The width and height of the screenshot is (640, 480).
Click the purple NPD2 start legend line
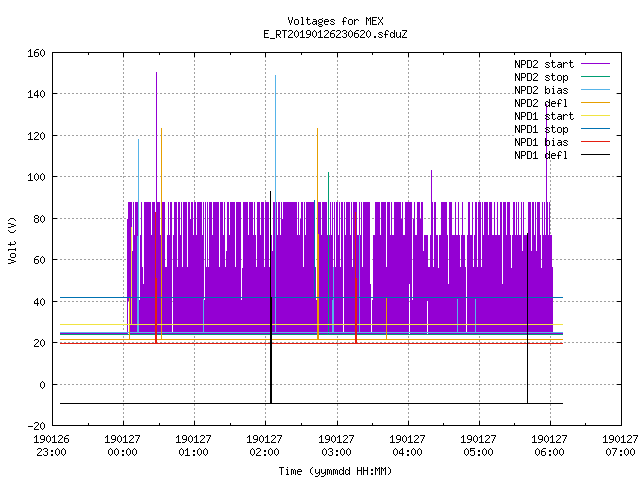tap(595, 64)
